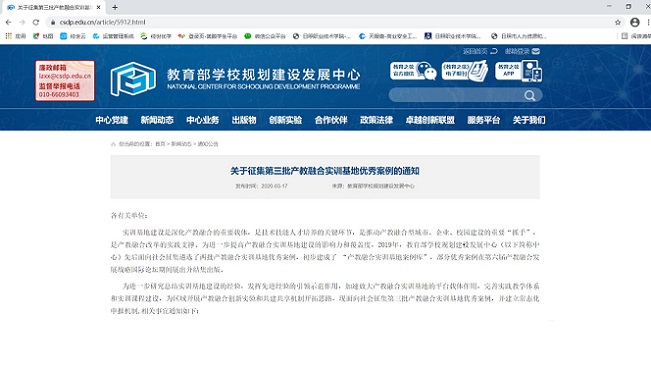Click the site logo emblem
The width and height of the screenshot is (651, 369).
coord(133,79)
